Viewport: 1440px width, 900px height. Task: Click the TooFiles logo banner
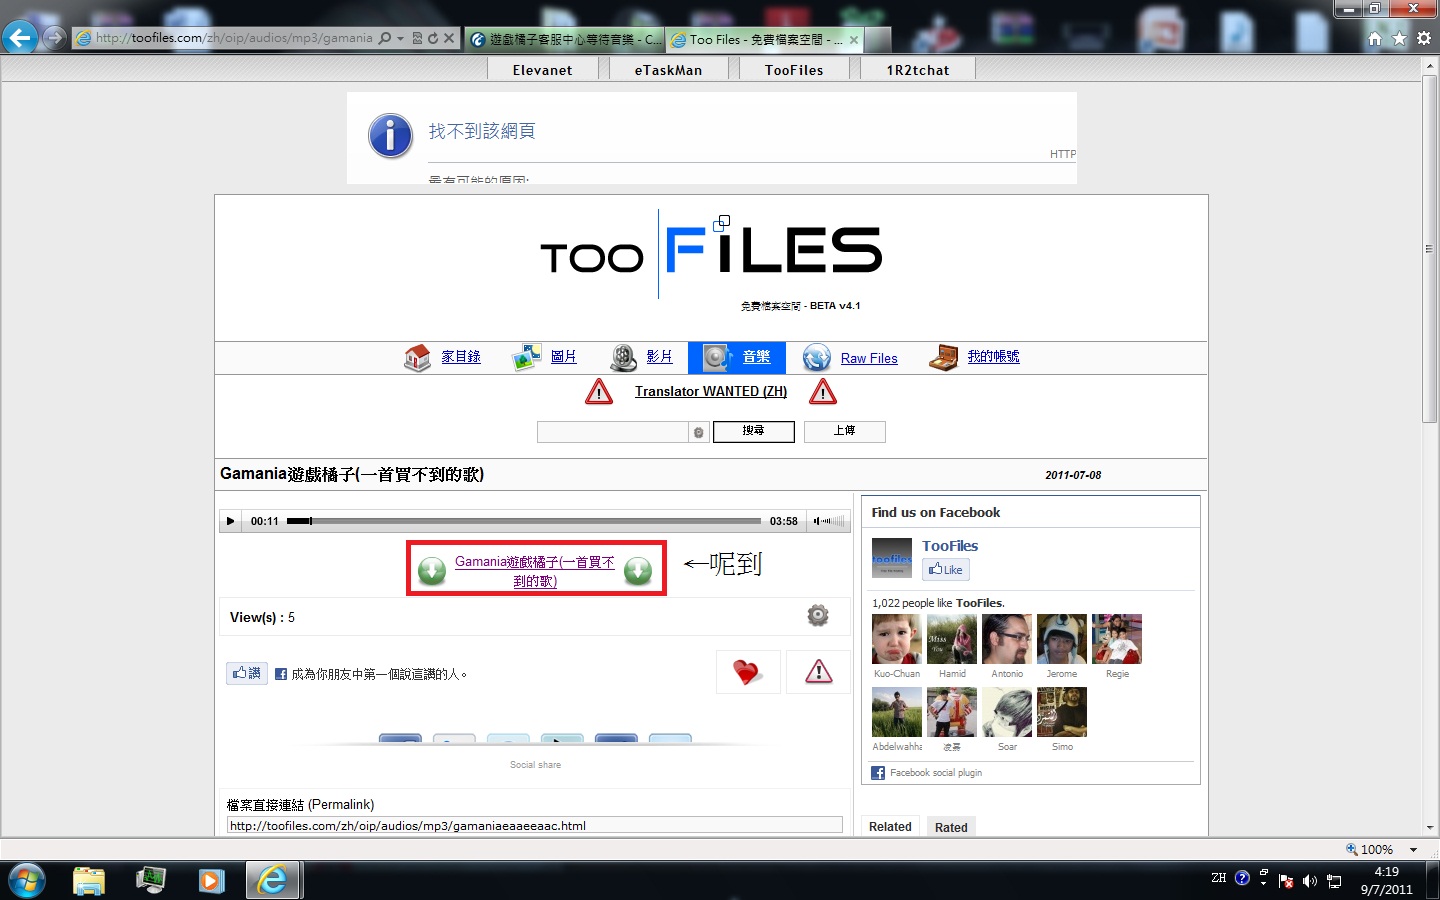tap(711, 254)
